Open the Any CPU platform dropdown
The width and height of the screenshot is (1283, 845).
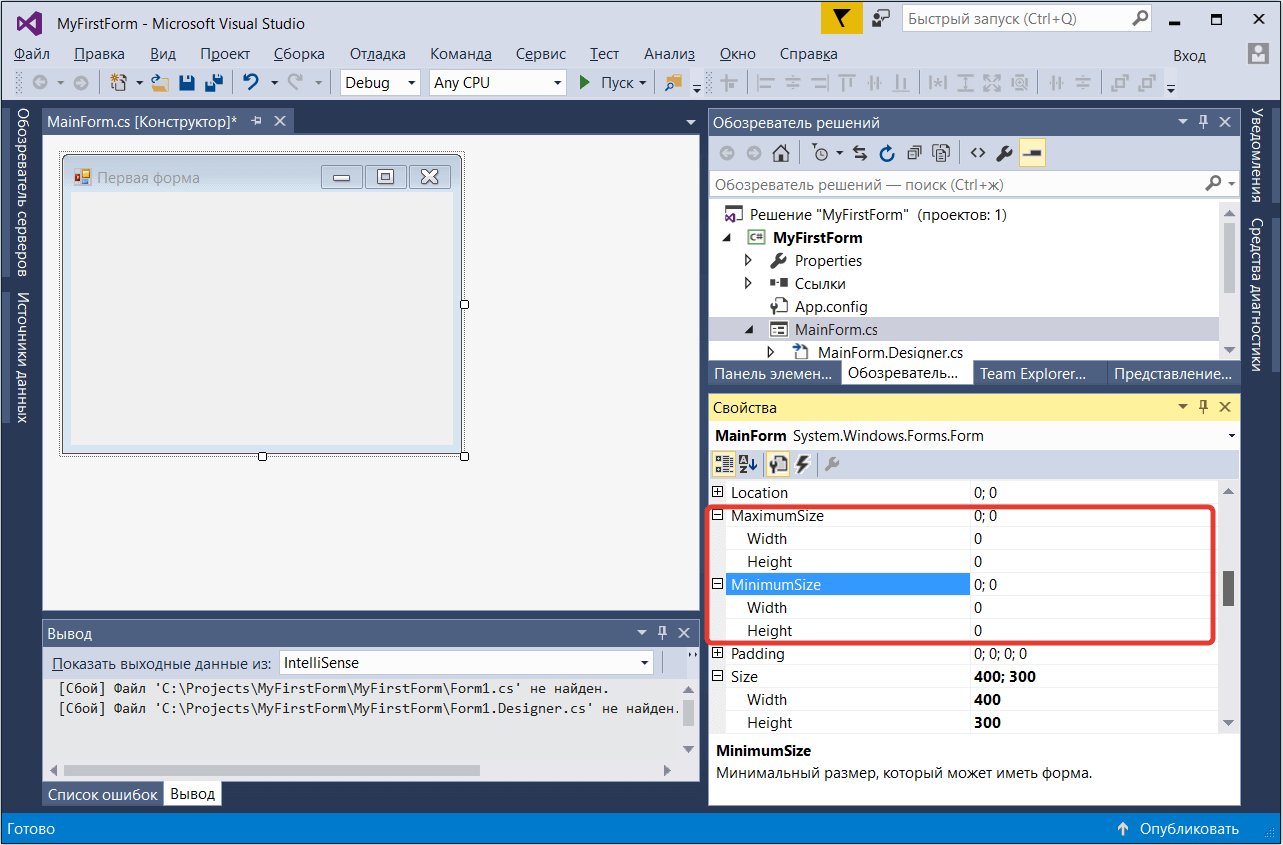558,83
